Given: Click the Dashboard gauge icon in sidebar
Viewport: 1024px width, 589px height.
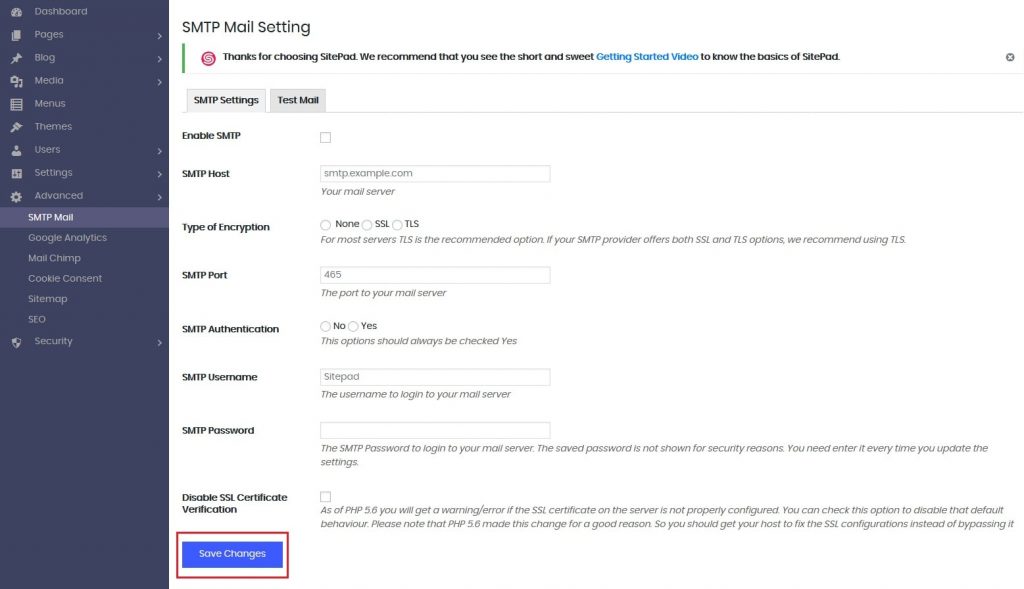Looking at the screenshot, I should pyautogui.click(x=16, y=12).
